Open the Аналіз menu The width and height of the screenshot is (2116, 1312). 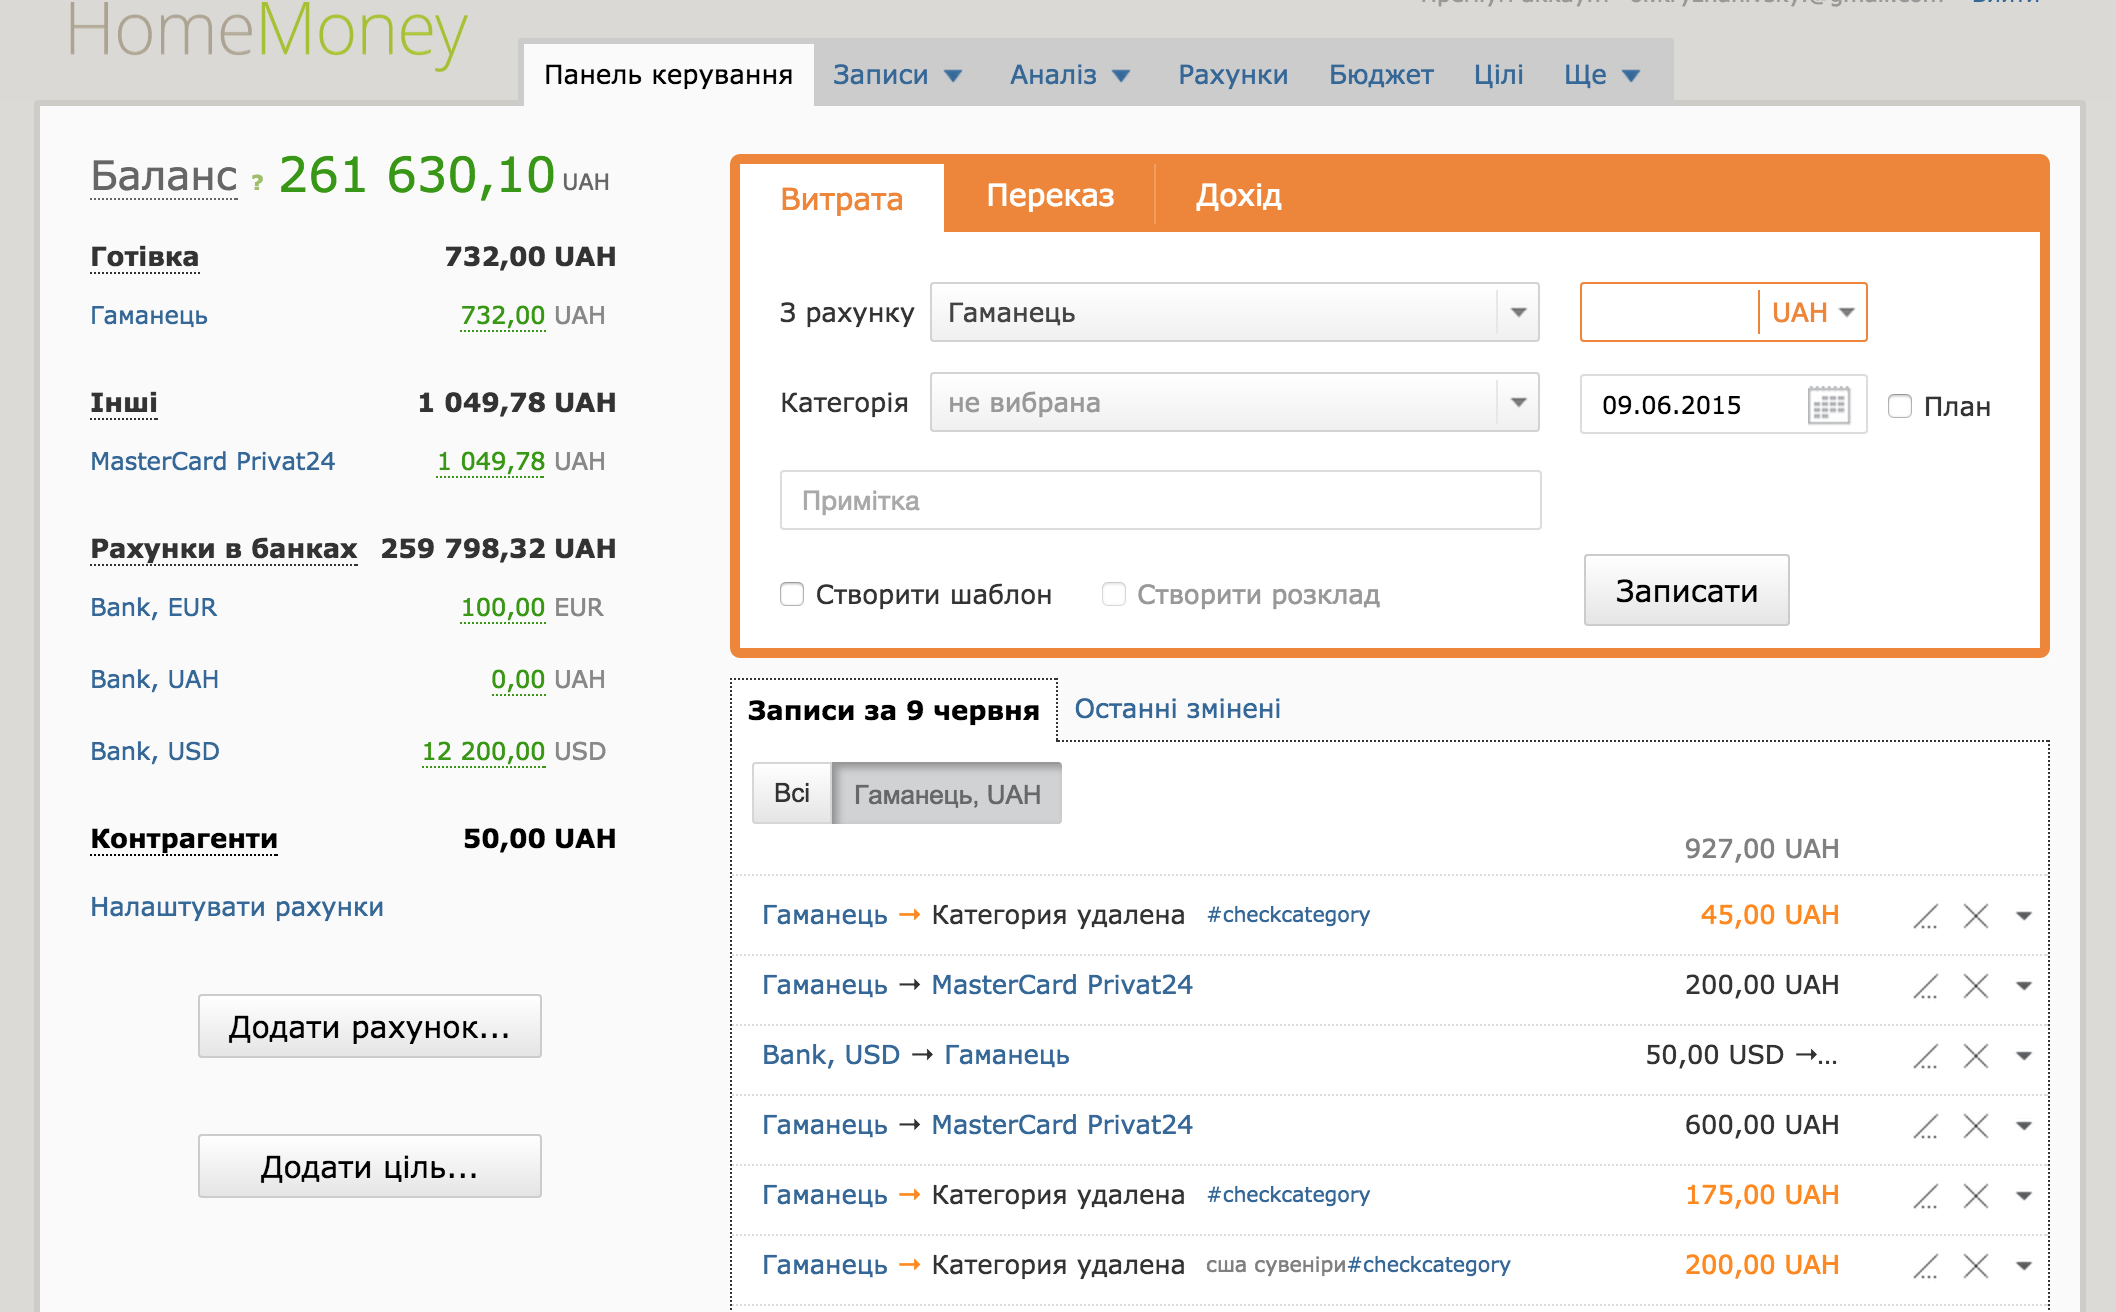(x=1070, y=75)
